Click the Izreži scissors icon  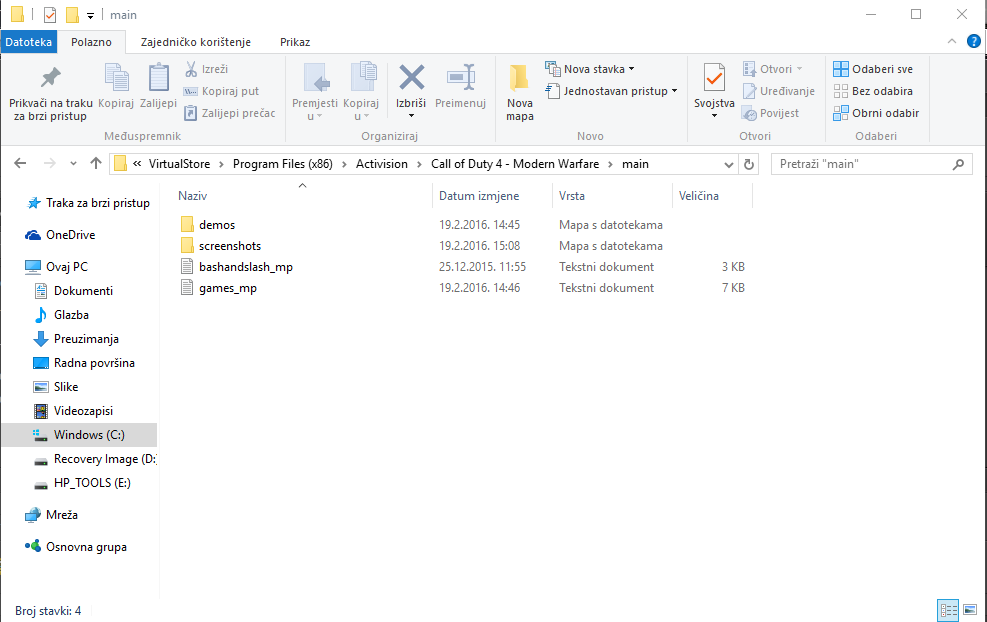pos(191,69)
